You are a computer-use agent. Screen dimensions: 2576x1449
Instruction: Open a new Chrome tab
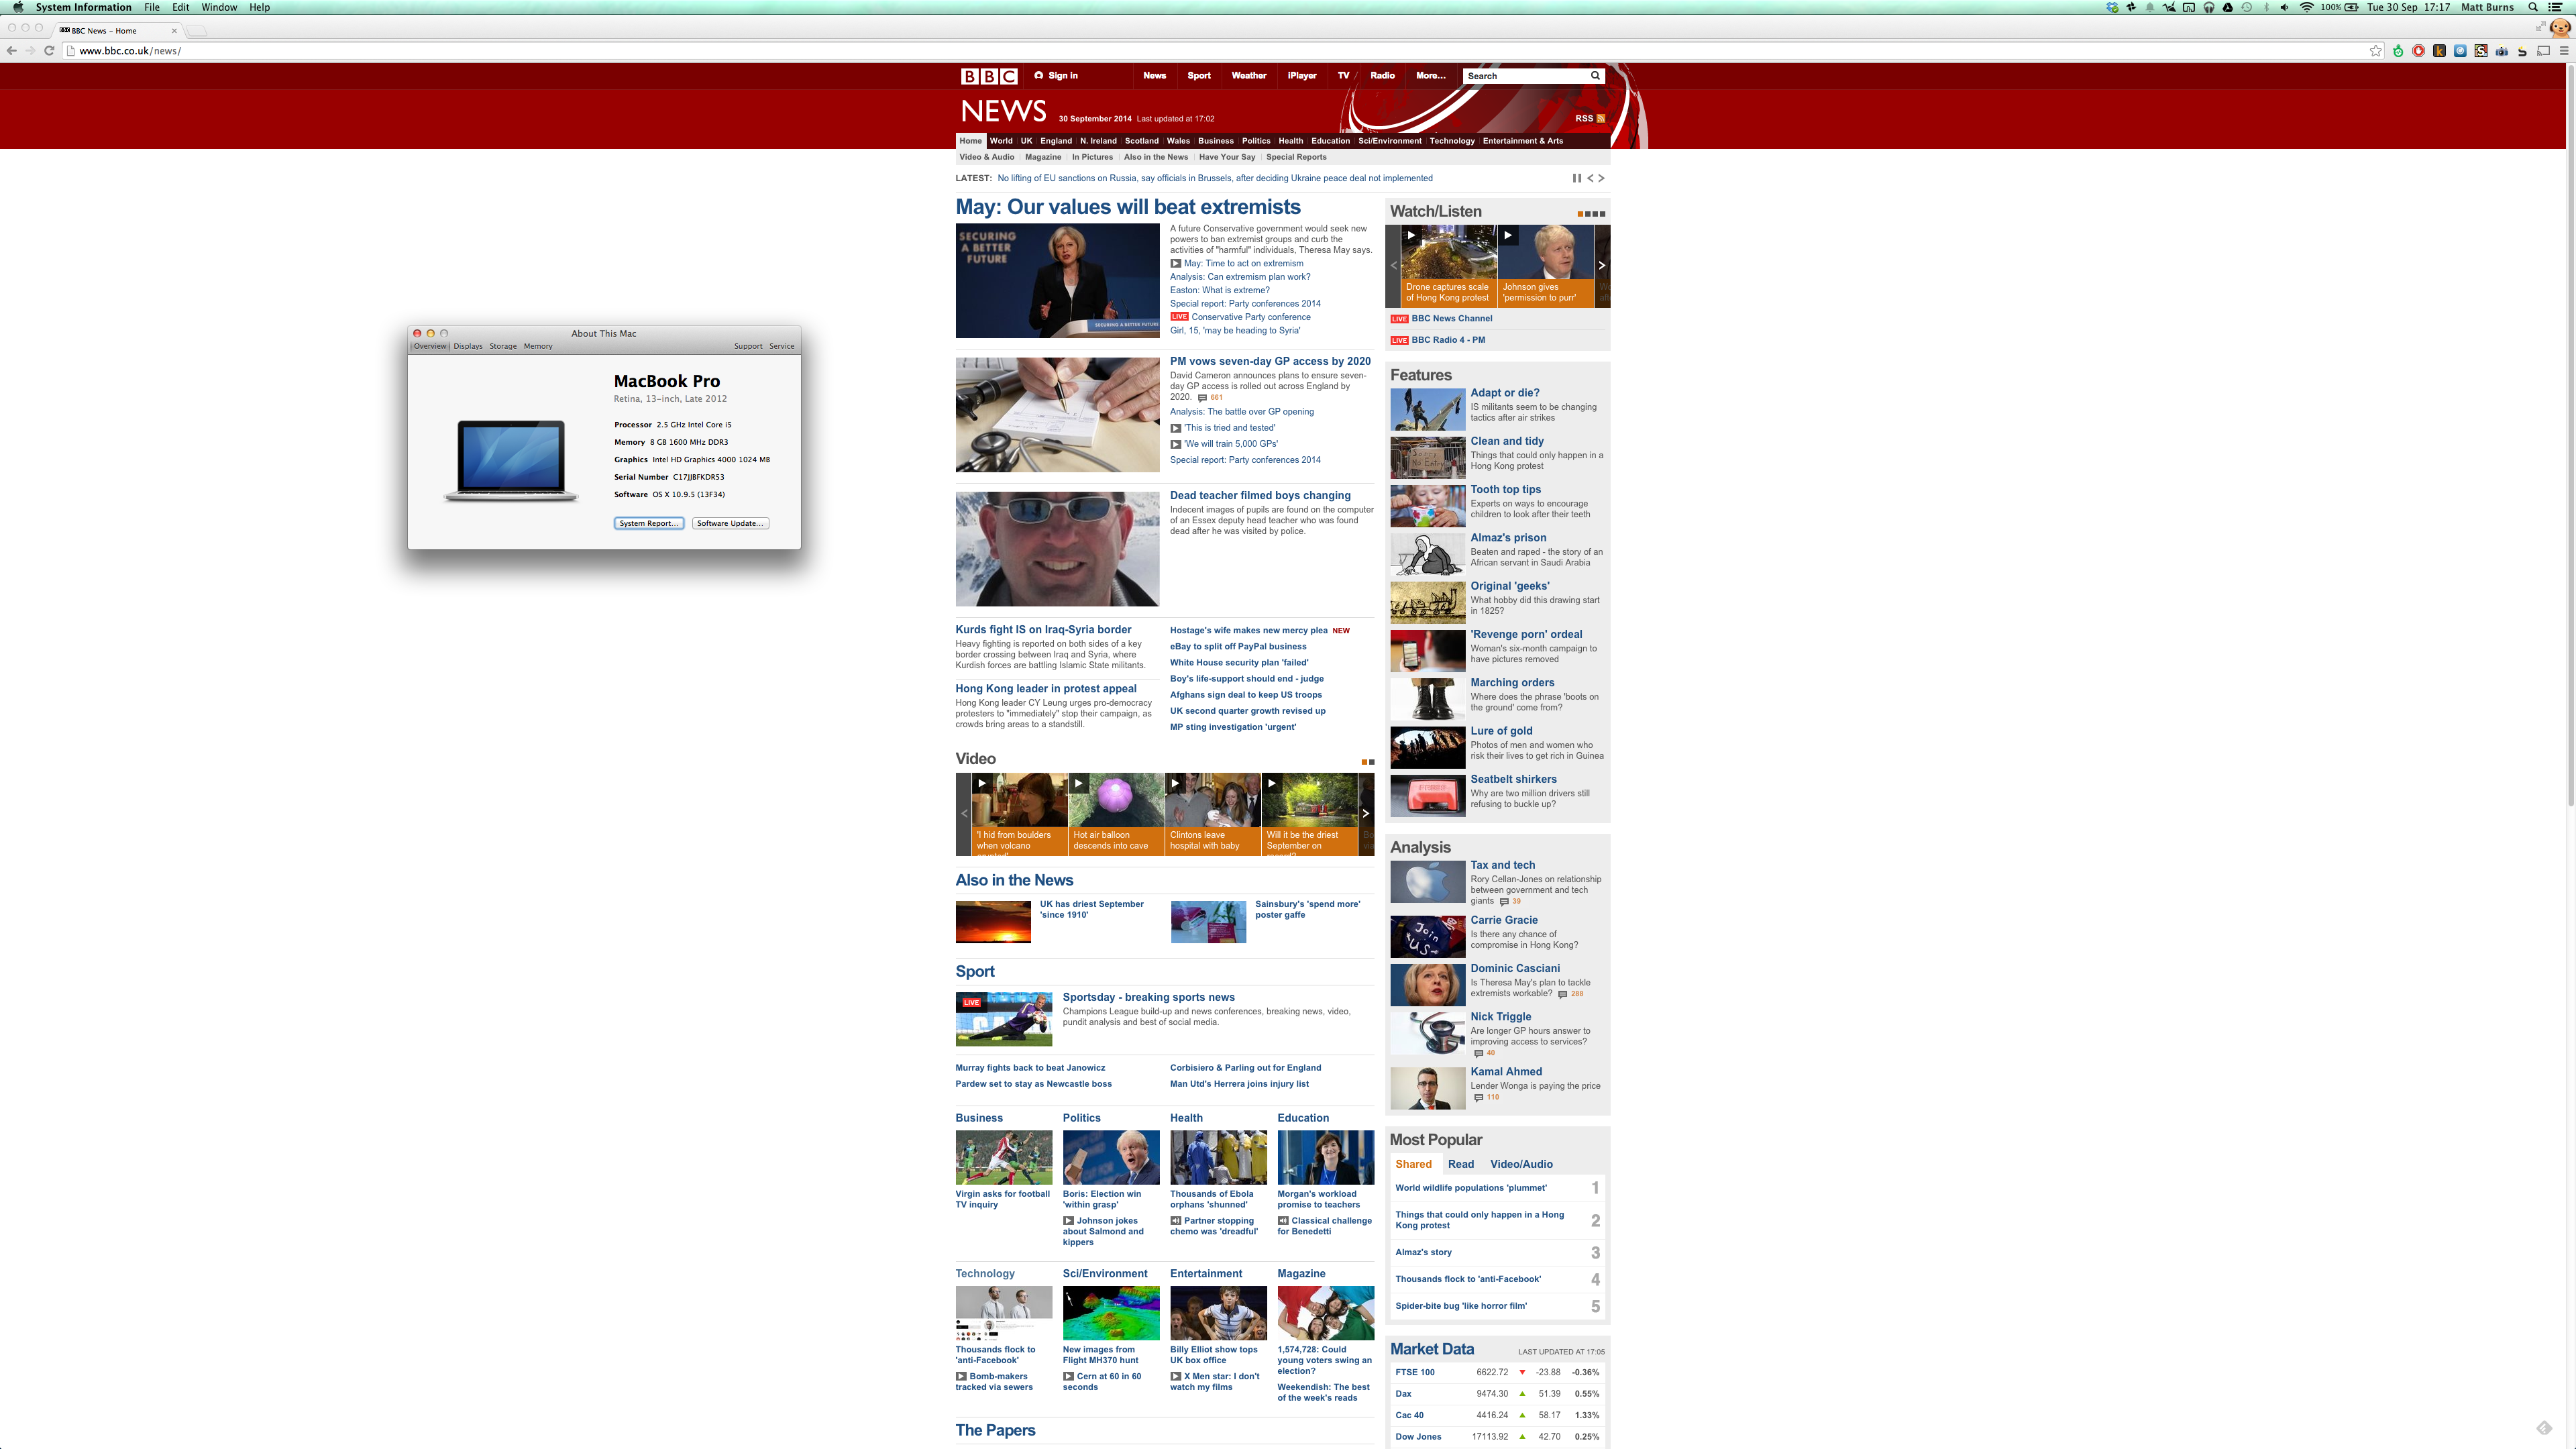[x=198, y=31]
